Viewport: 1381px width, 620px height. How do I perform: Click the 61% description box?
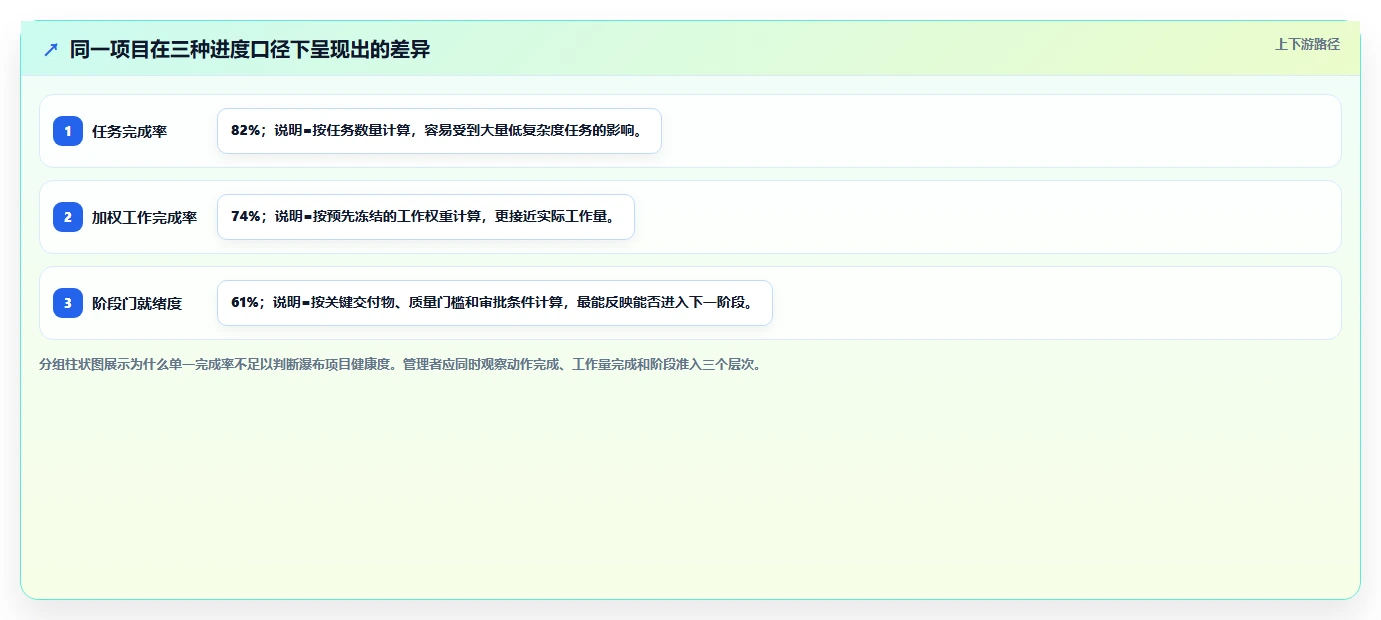(495, 303)
